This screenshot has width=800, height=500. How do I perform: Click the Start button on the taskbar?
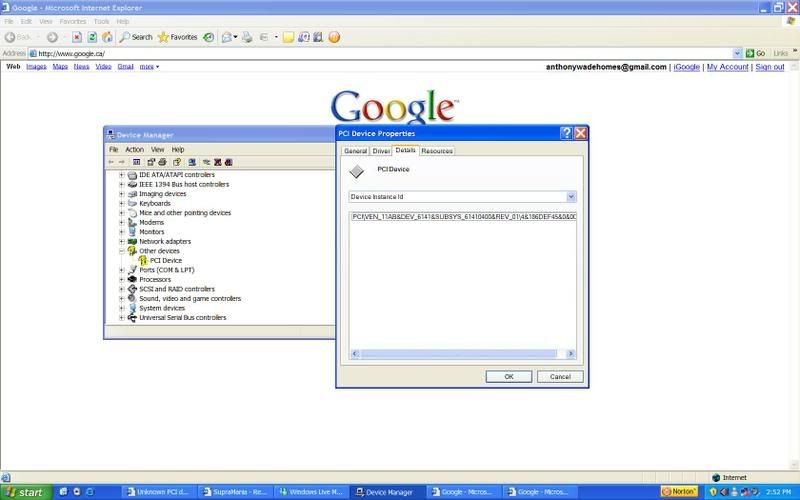pyautogui.click(x=26, y=492)
